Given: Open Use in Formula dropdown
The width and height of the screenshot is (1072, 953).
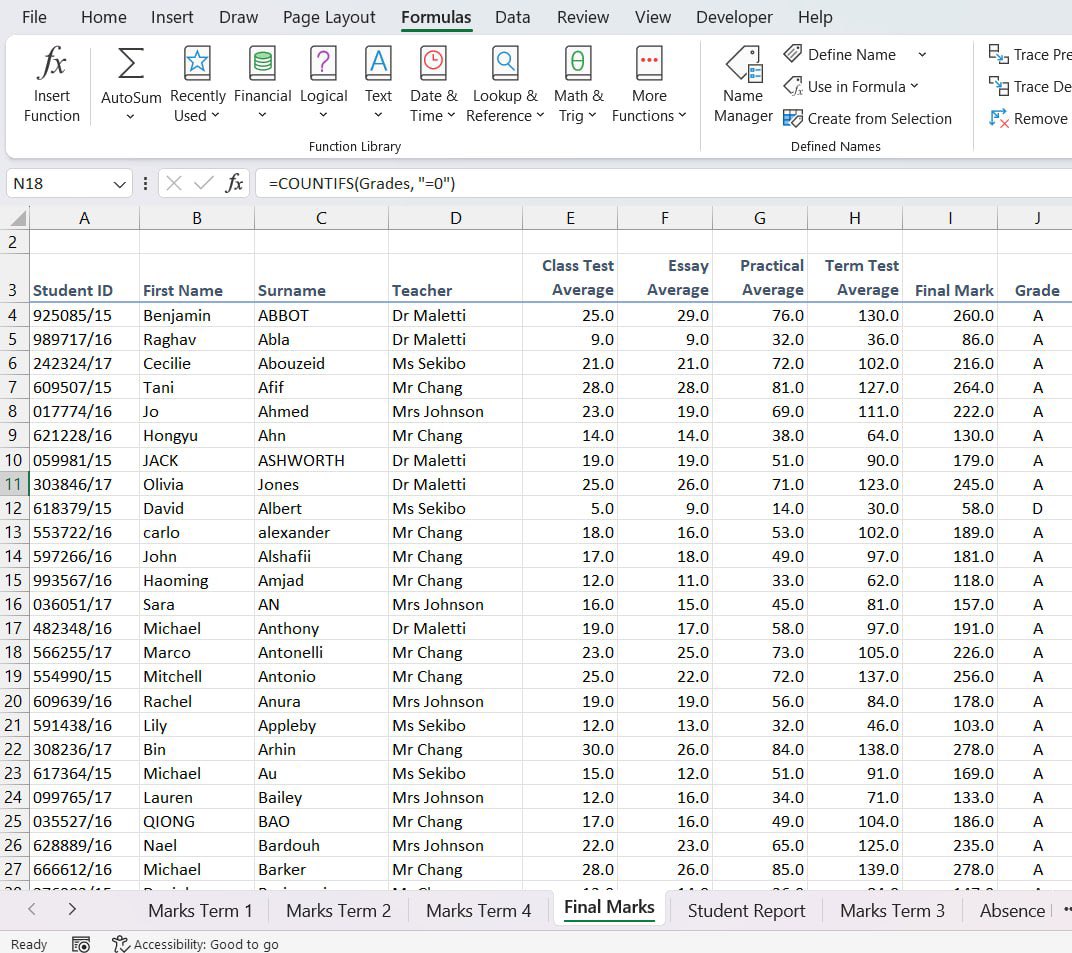Looking at the screenshot, I should click(x=852, y=86).
